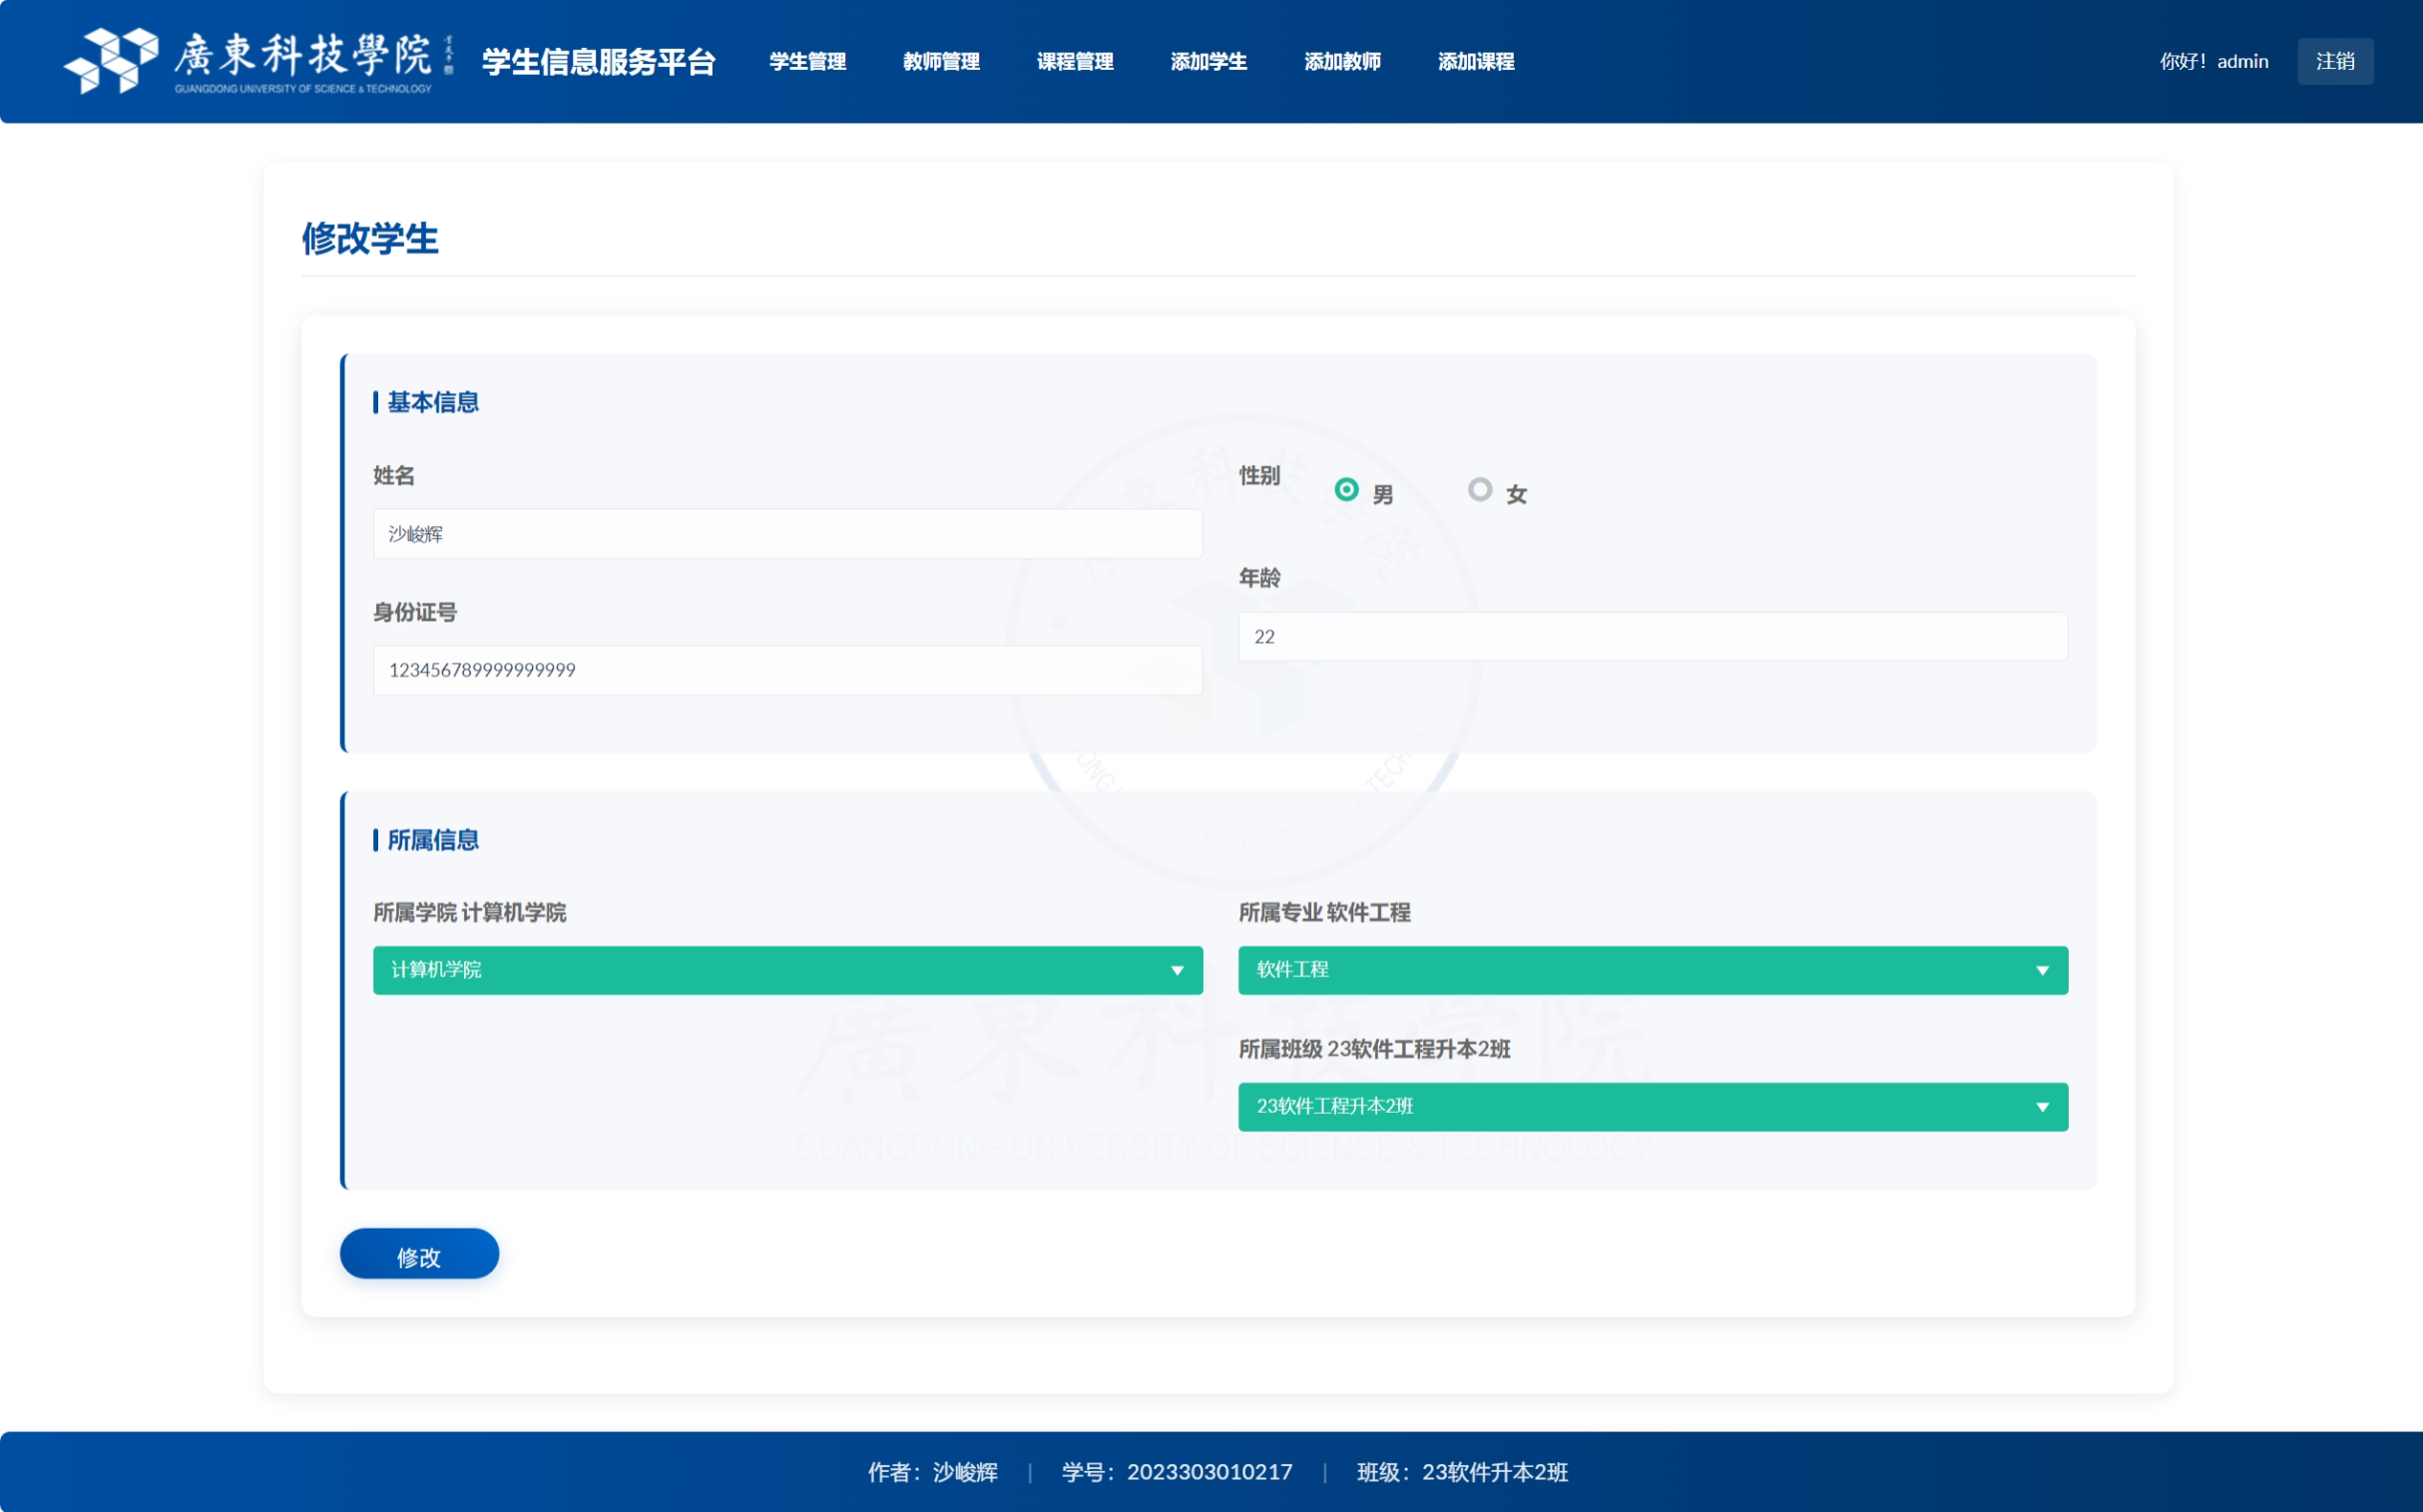Image resolution: width=2423 pixels, height=1512 pixels.
Task: Navigate to 添加学生 page
Action: pyautogui.click(x=1208, y=61)
